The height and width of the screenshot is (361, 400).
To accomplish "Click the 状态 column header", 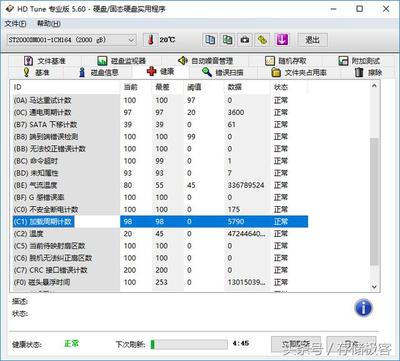I will coord(289,87).
